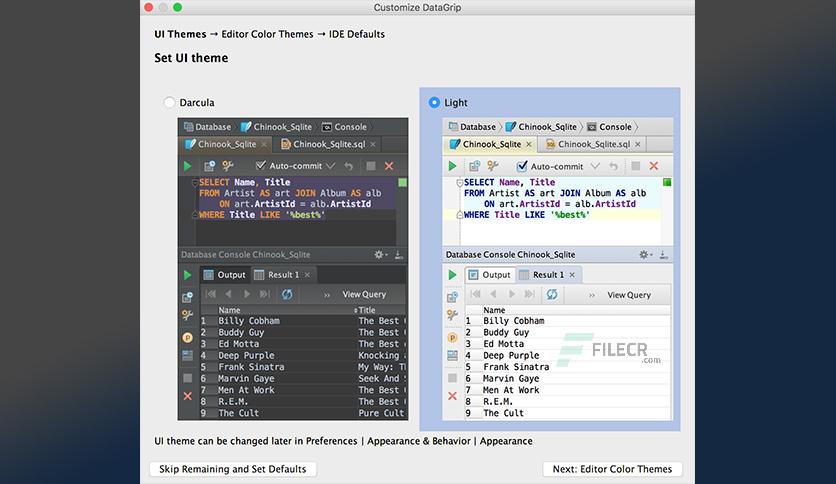Click red cancel X in Darcula editor toolbar

pyautogui.click(x=389, y=166)
